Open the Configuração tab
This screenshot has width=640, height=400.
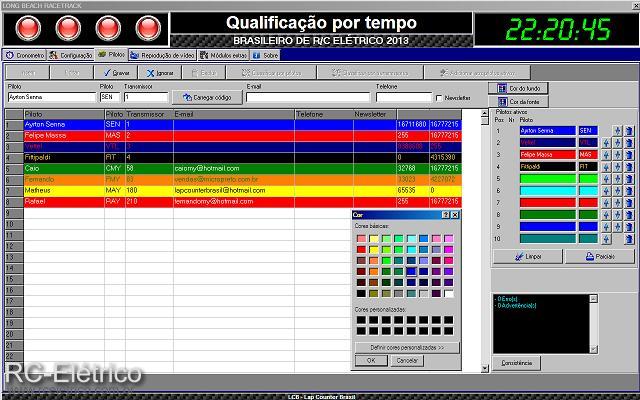[71, 56]
